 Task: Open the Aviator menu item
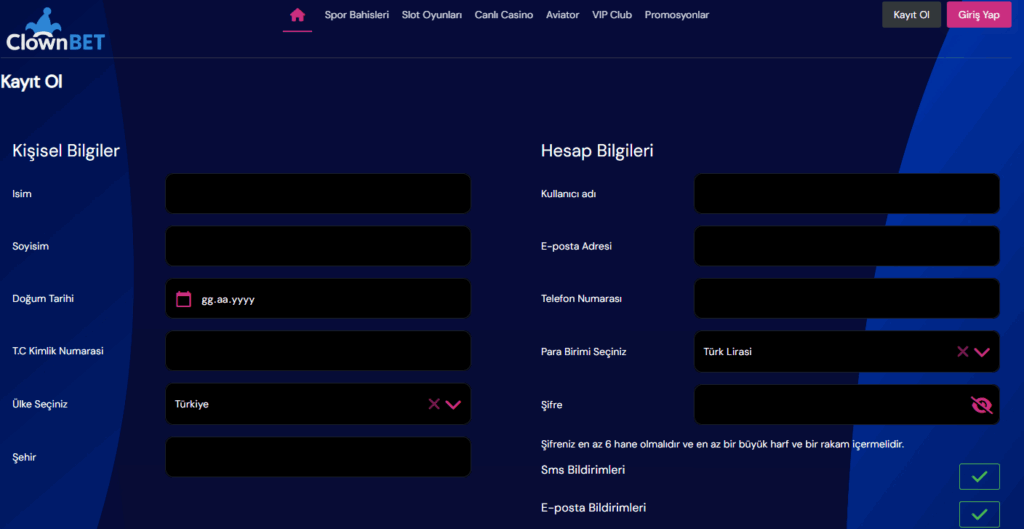click(x=562, y=15)
